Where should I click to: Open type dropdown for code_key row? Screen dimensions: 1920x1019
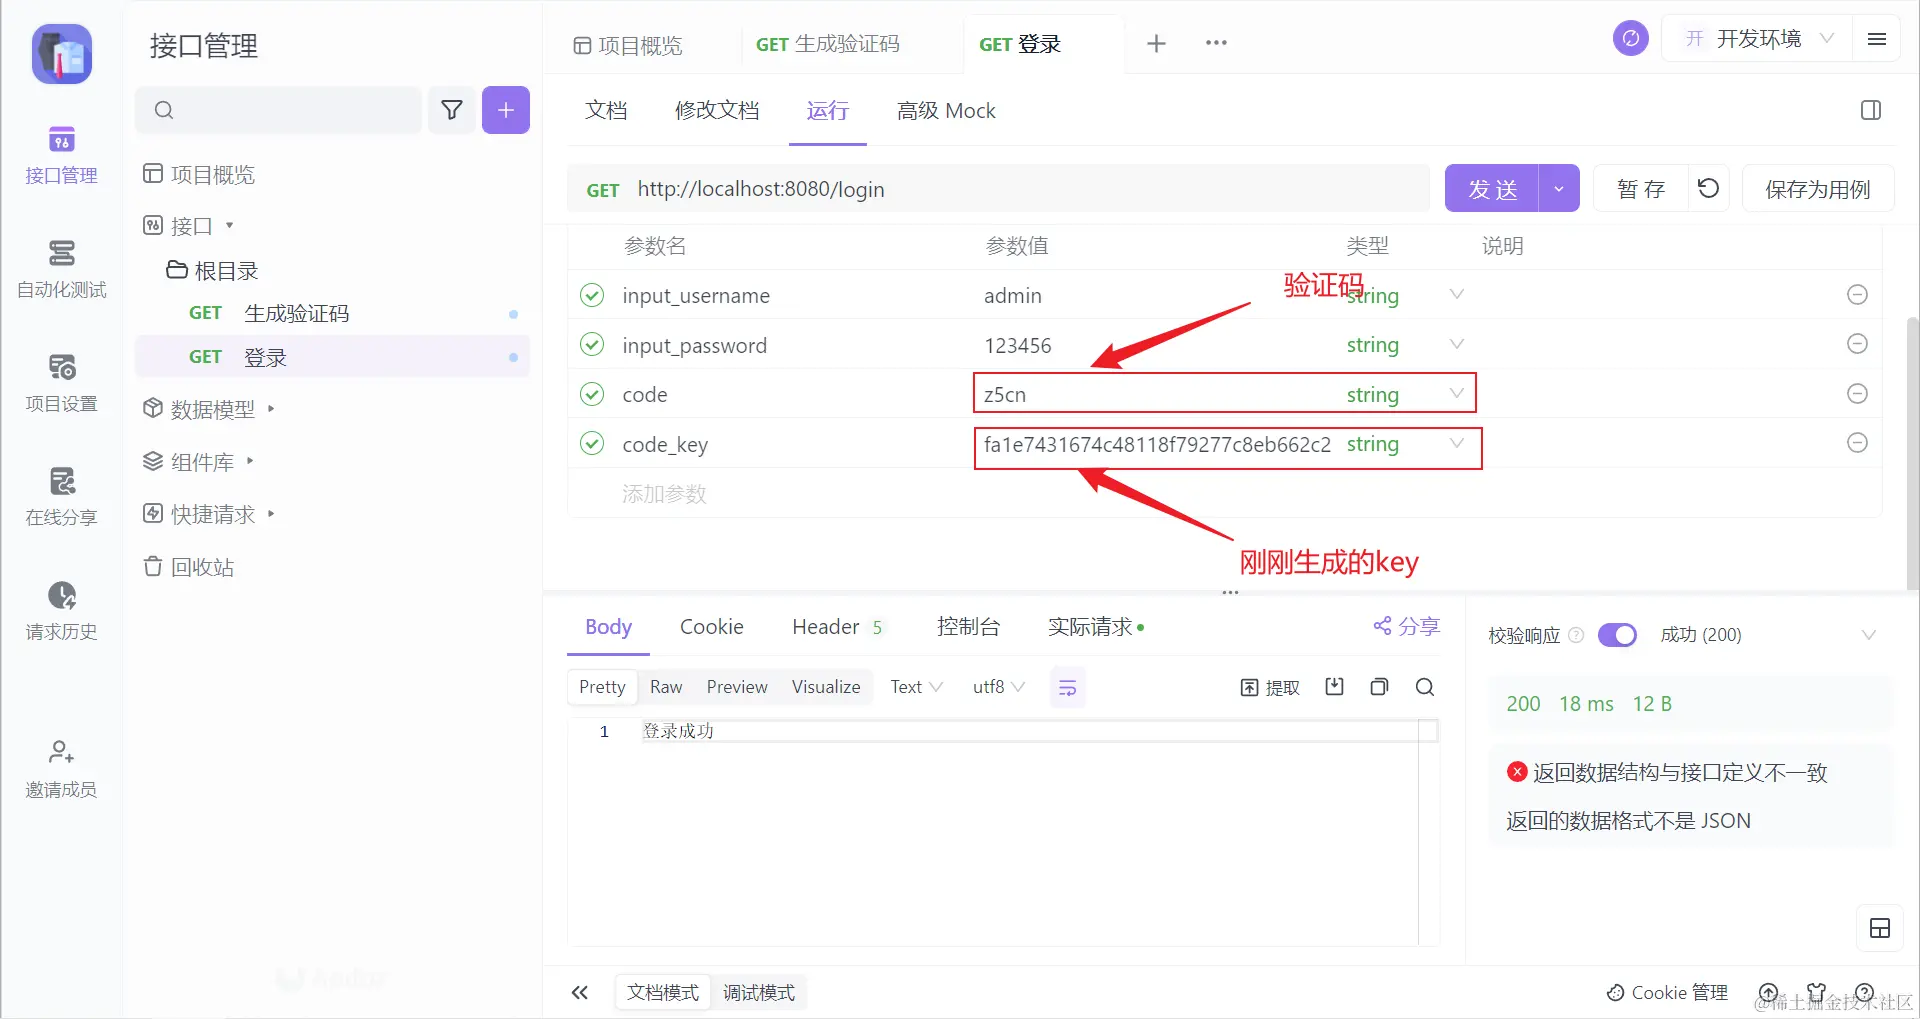[1457, 443]
